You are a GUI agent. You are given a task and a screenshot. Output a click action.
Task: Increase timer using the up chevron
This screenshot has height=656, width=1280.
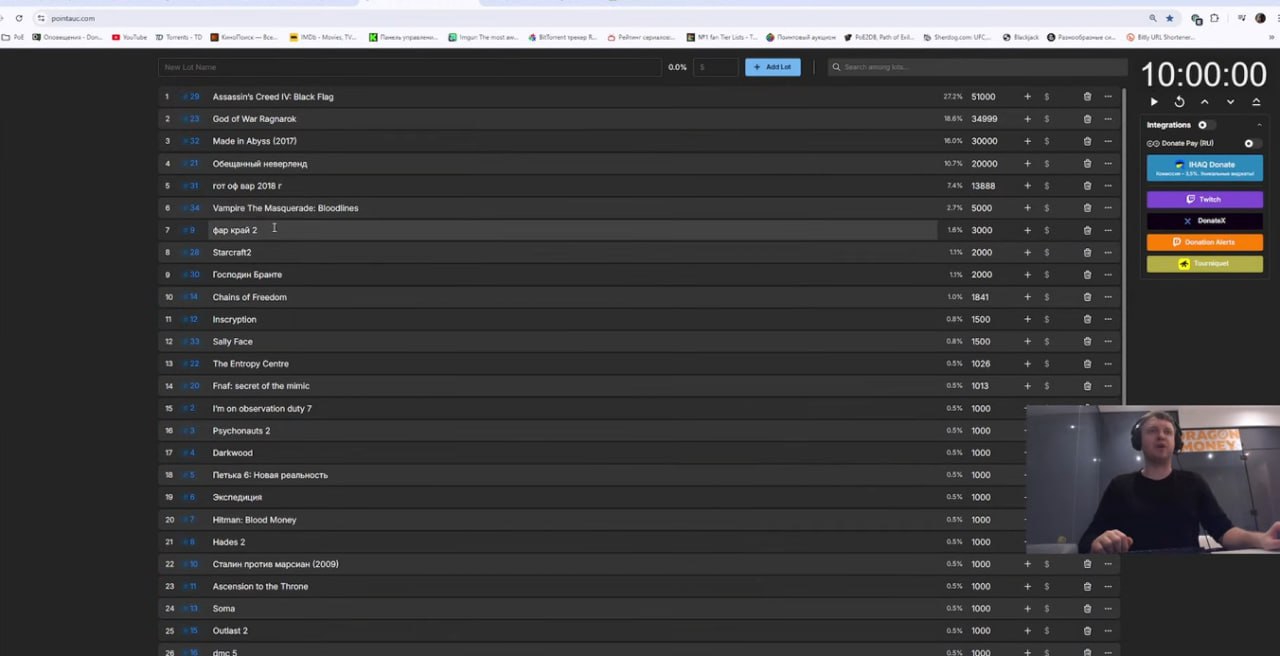1204,102
